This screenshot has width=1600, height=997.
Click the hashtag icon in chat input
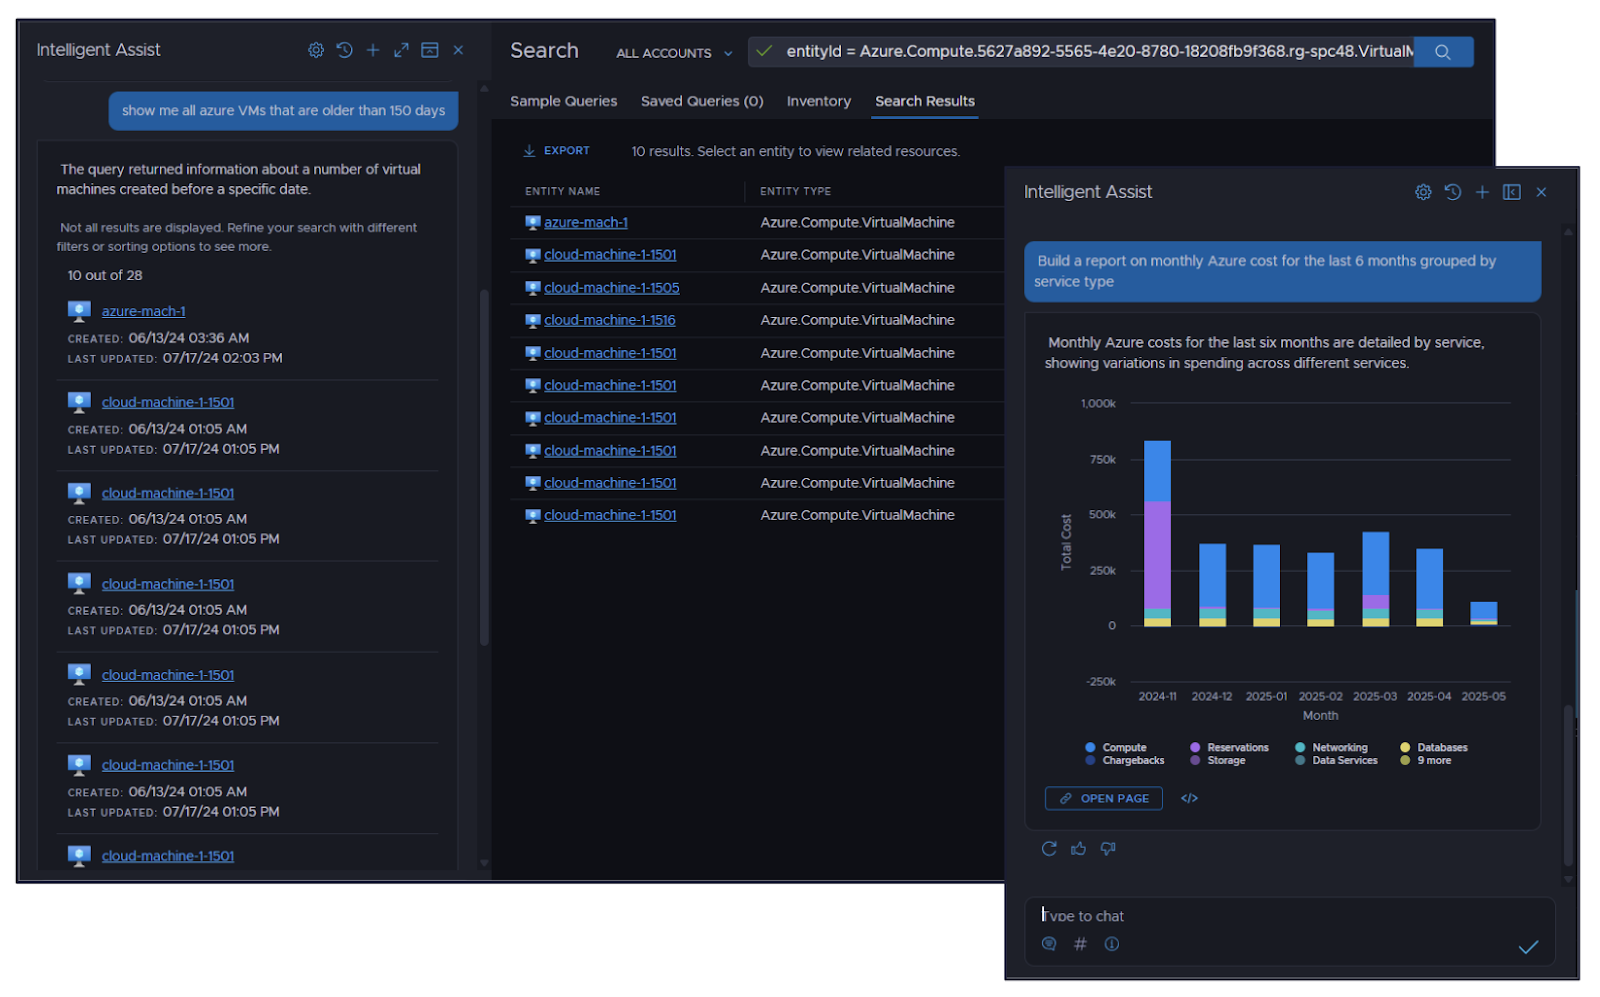1080,944
